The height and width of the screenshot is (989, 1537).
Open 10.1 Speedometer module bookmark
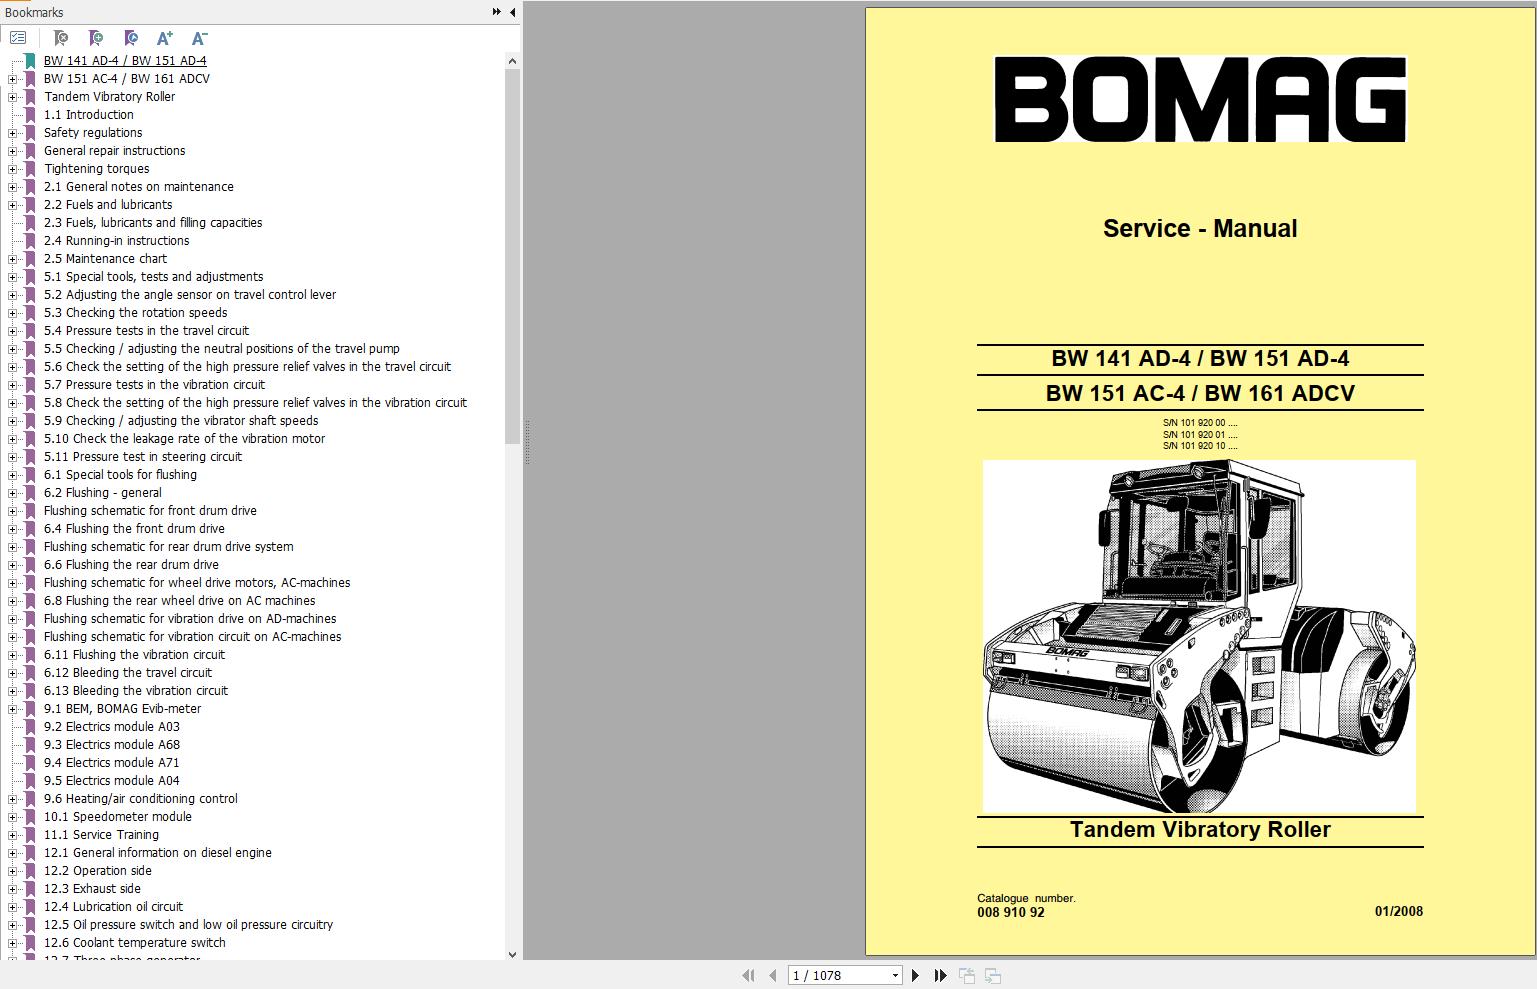tap(118, 817)
